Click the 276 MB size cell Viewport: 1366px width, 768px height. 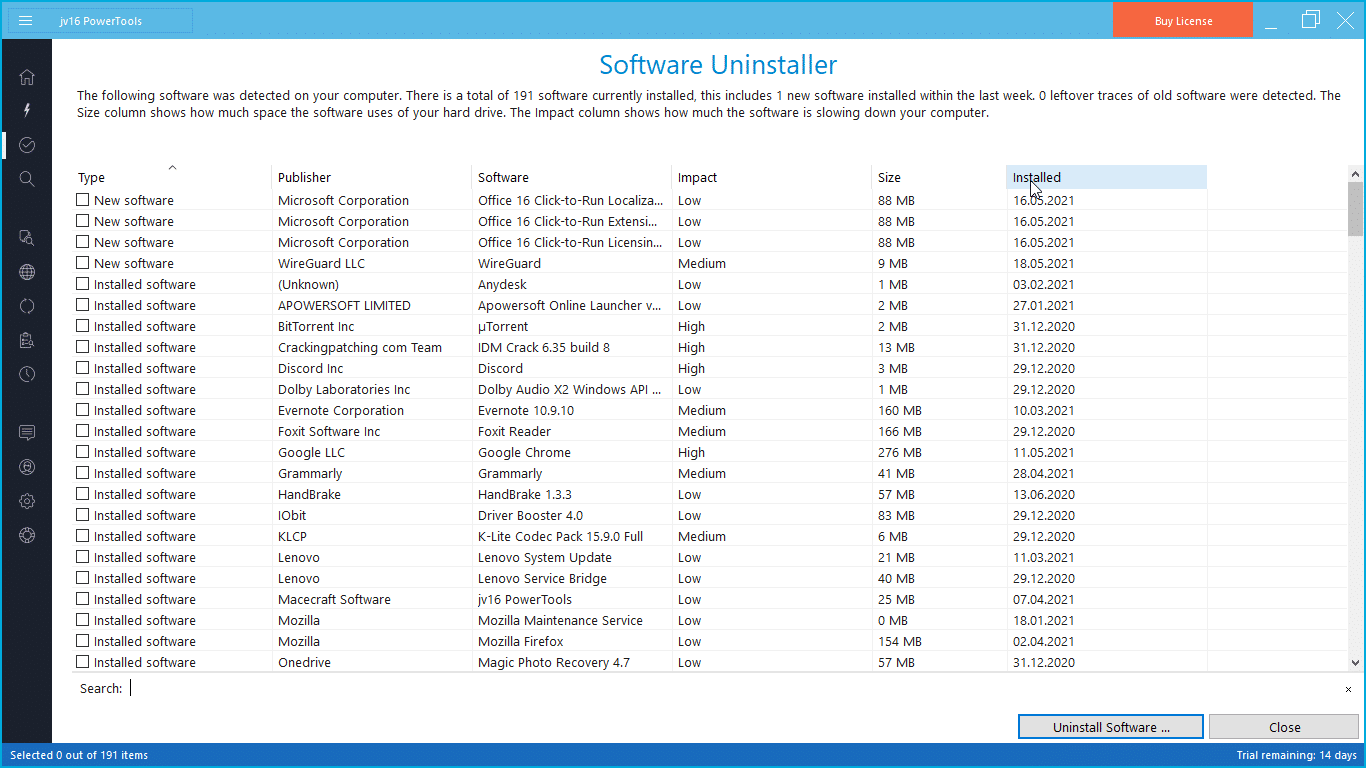(900, 452)
